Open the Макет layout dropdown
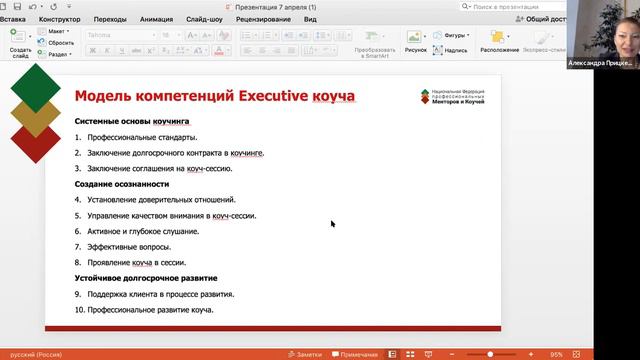 click(x=54, y=31)
